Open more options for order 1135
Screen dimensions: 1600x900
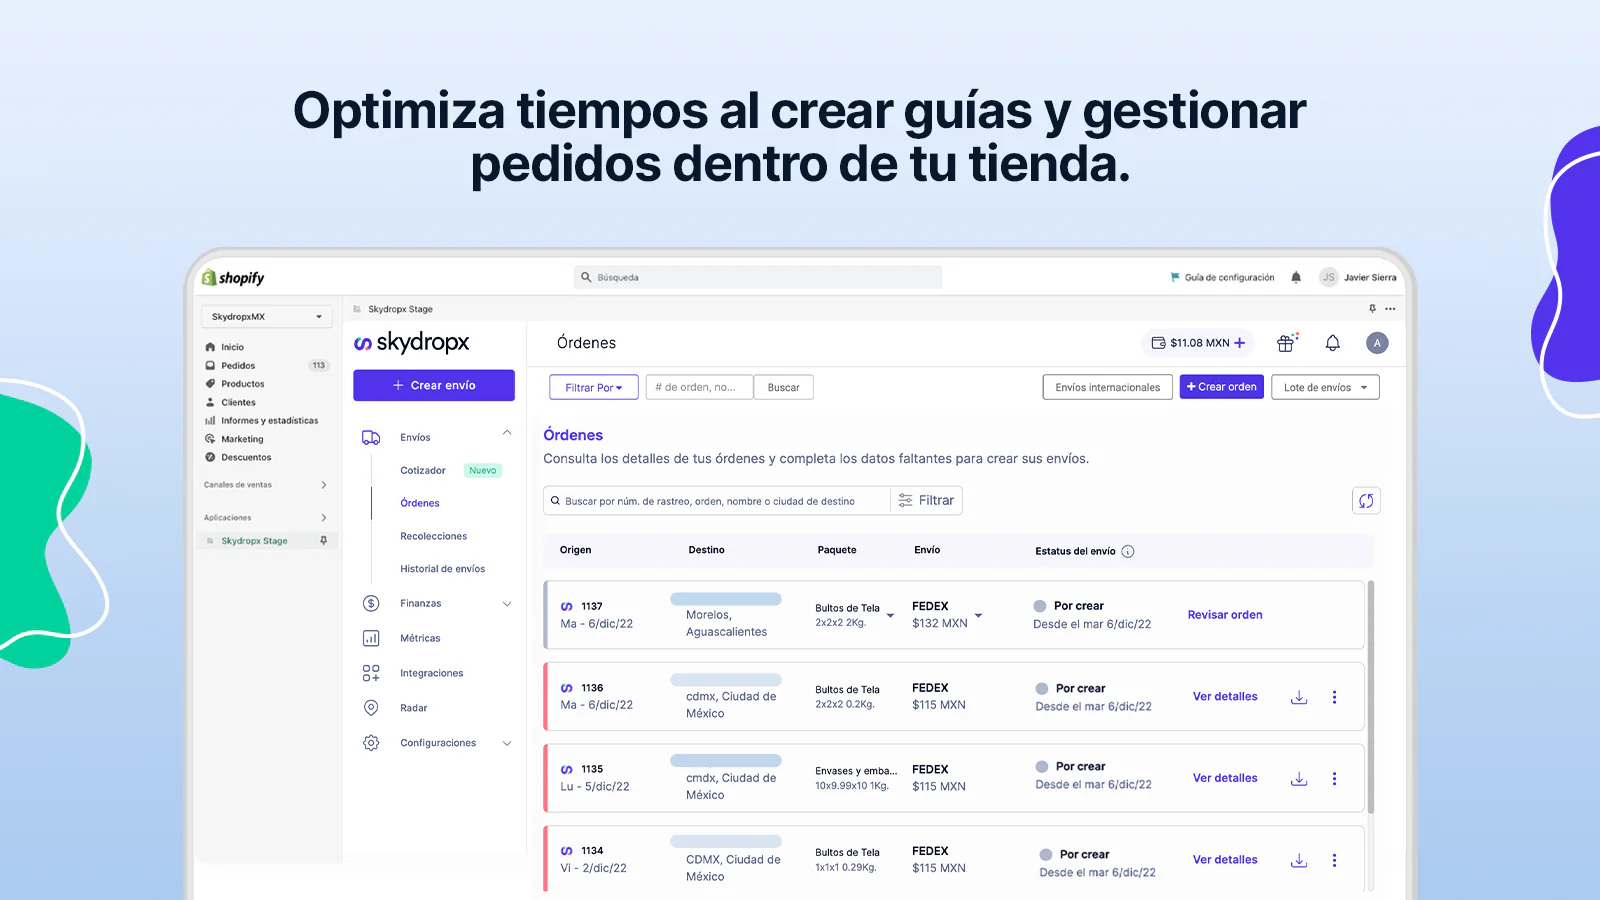coord(1334,778)
